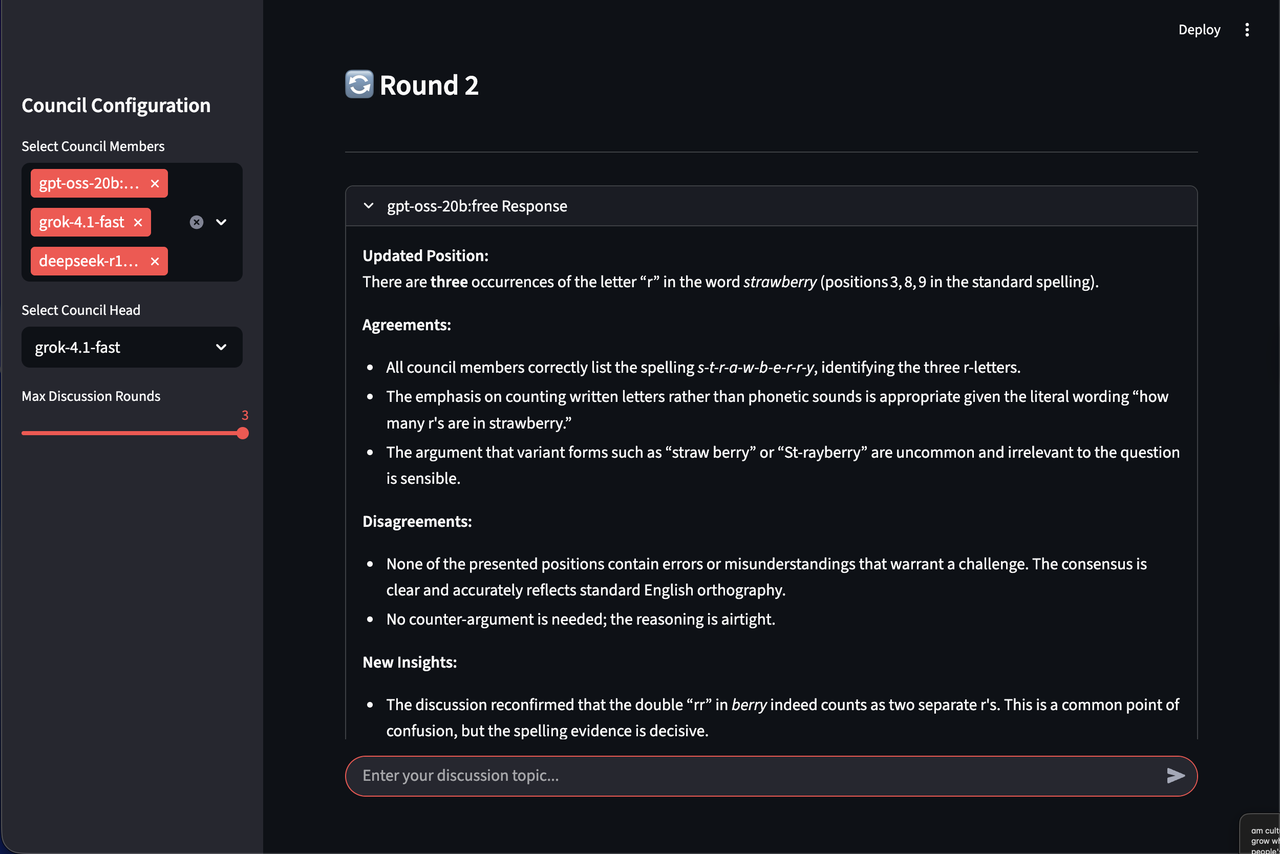Click the popup thumbnail in bottom-right corner
Image resolution: width=1280 pixels, height=854 pixels.
tap(1259, 835)
